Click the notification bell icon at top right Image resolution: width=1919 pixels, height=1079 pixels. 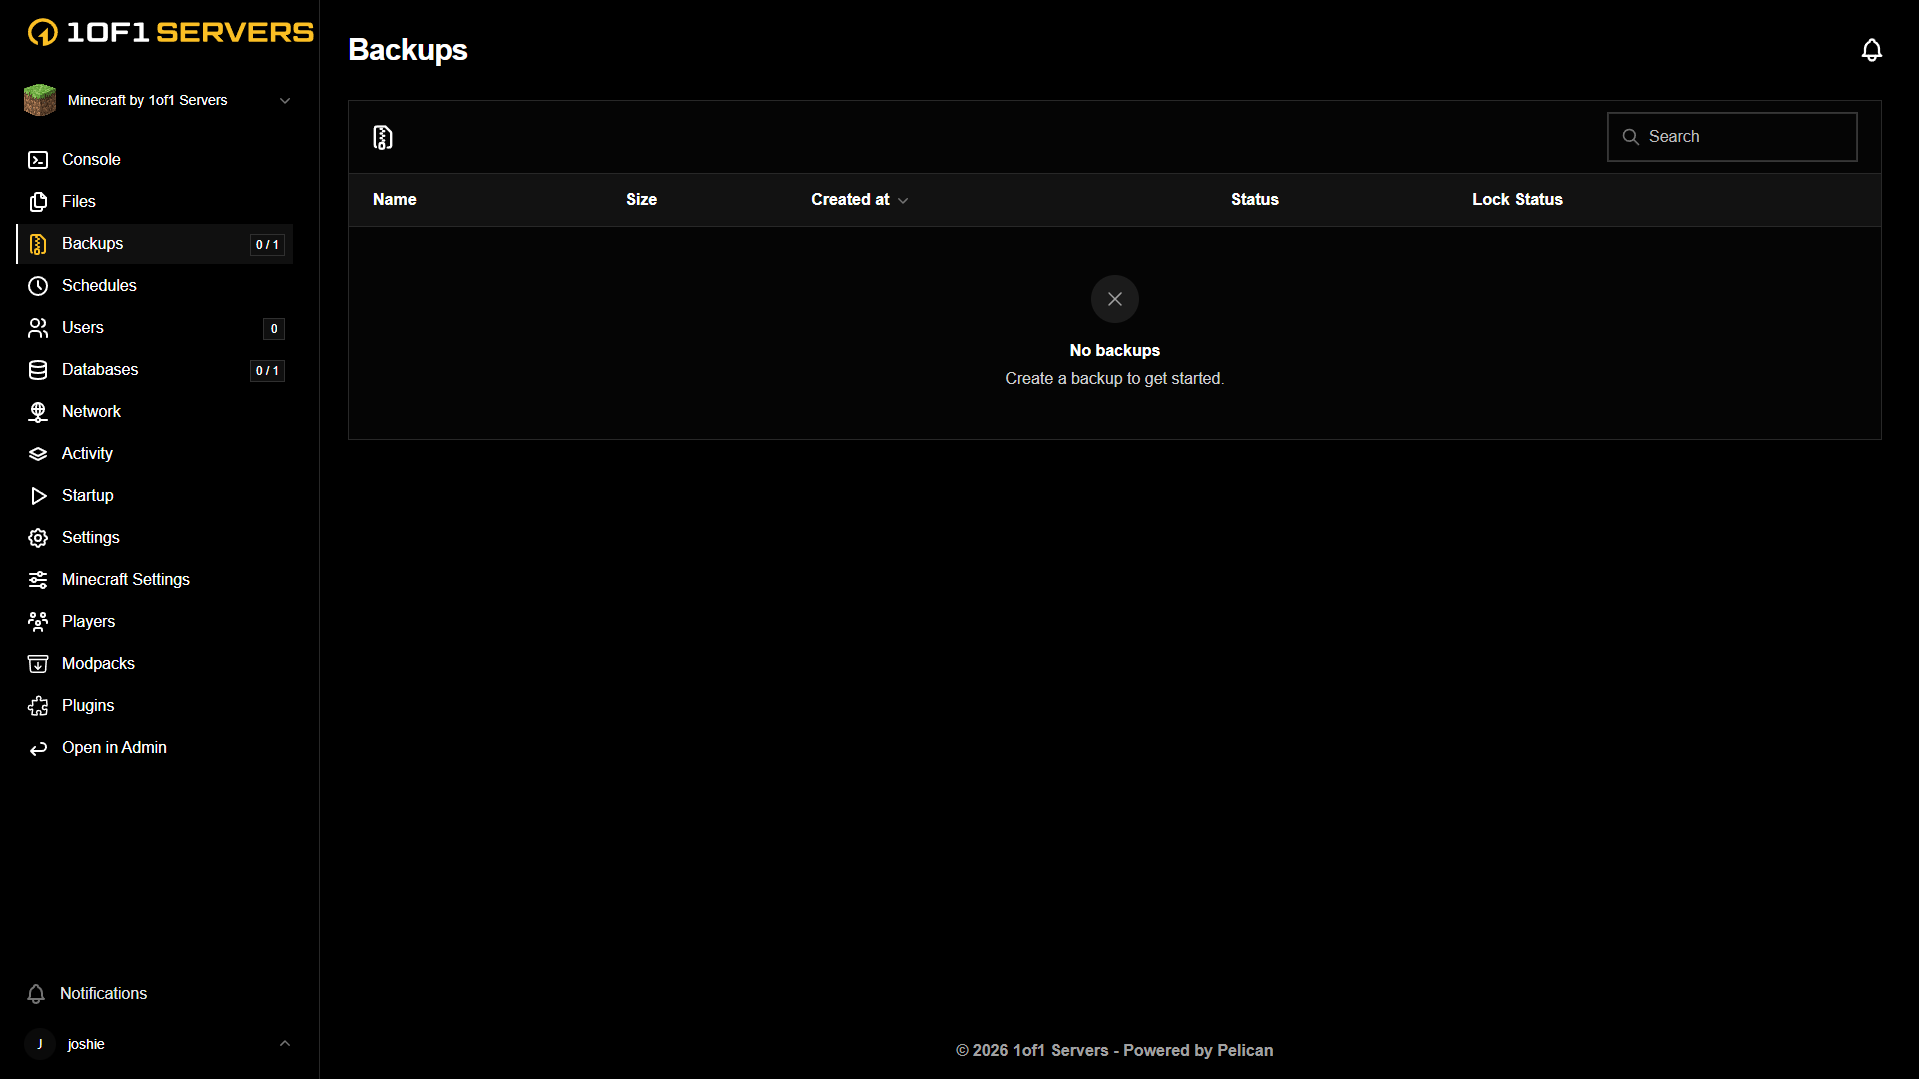click(x=1871, y=50)
